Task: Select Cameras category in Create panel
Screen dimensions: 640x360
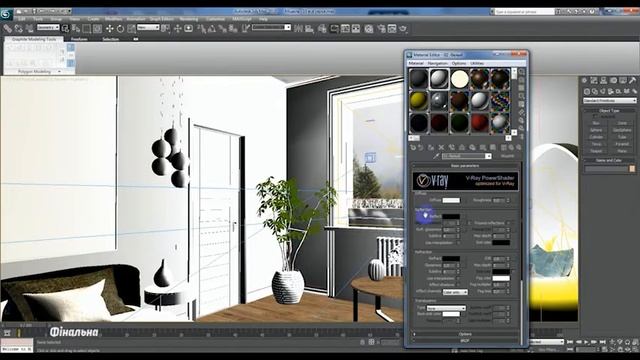Action: point(610,91)
